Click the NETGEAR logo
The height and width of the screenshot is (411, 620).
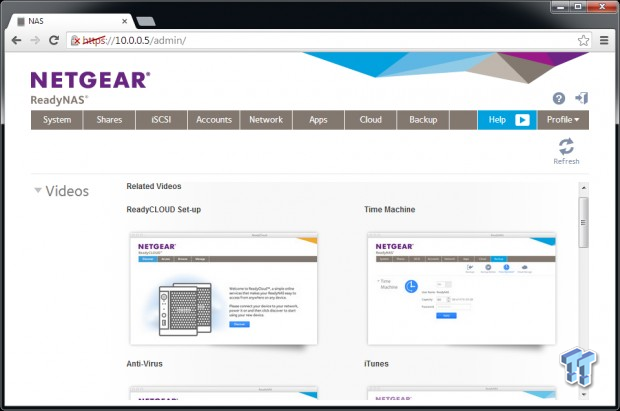coord(91,80)
